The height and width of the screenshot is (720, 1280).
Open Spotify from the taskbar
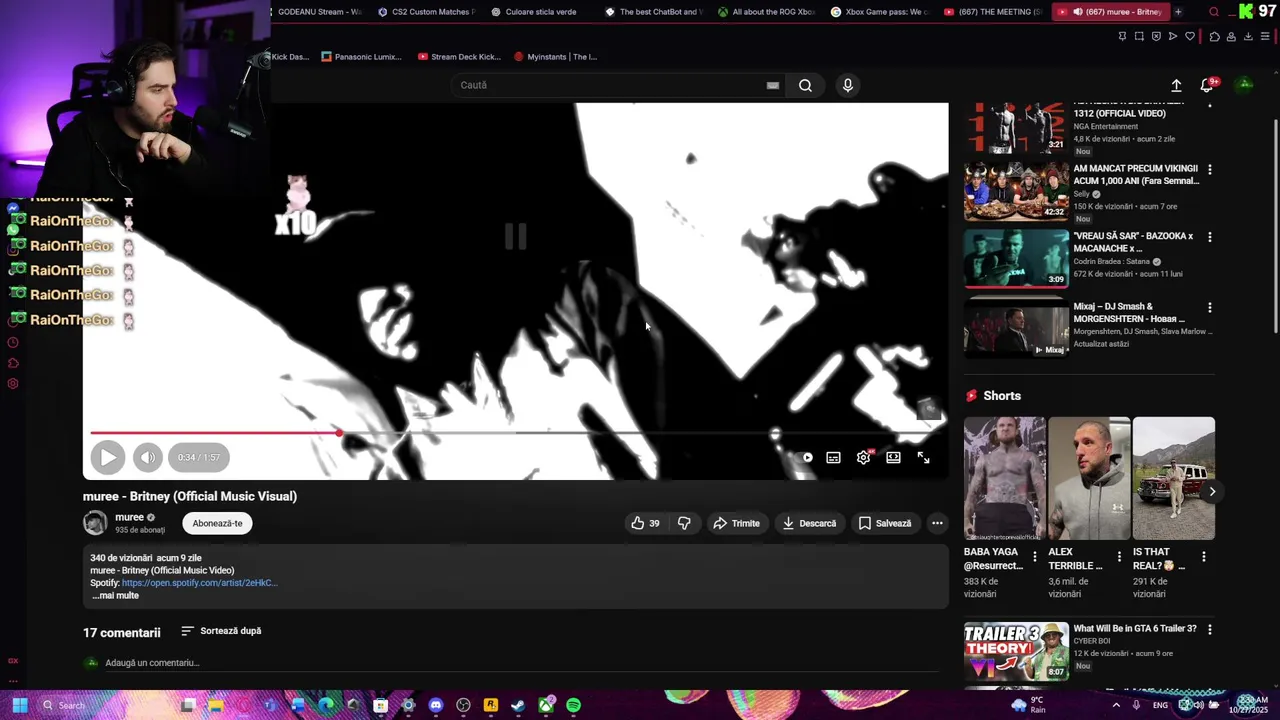(x=573, y=705)
